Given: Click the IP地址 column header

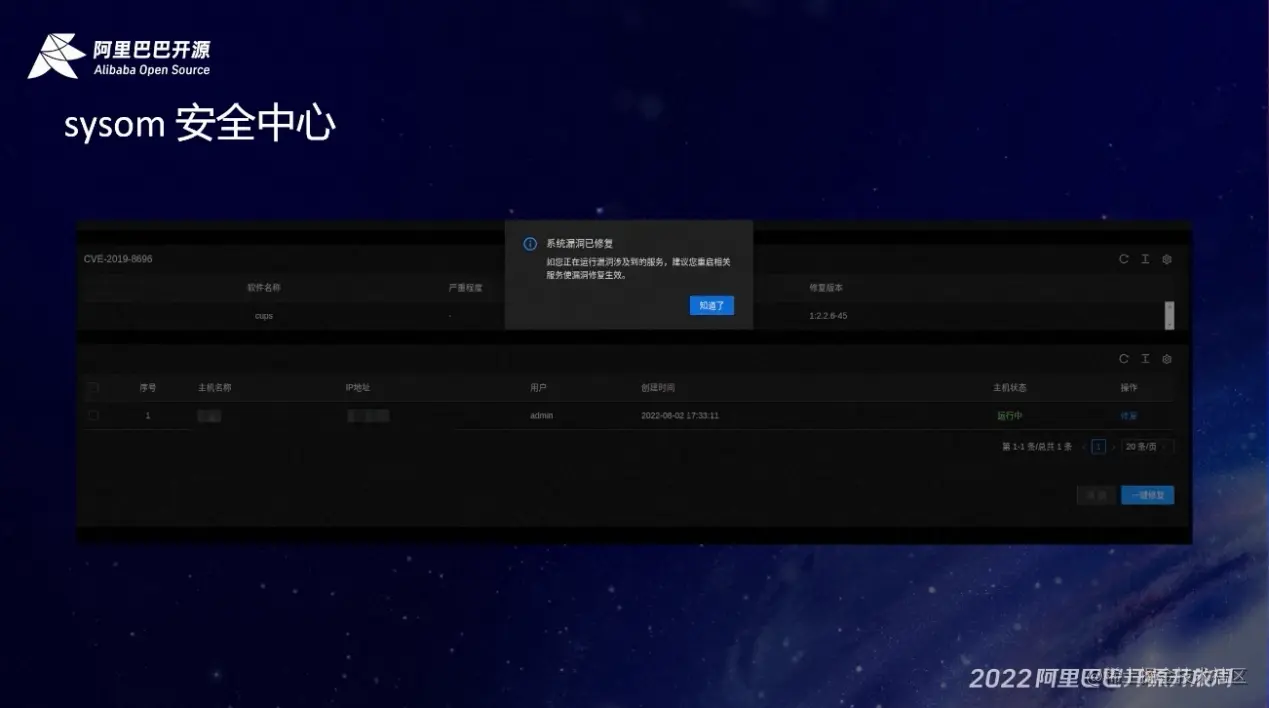Looking at the screenshot, I should [x=358, y=388].
